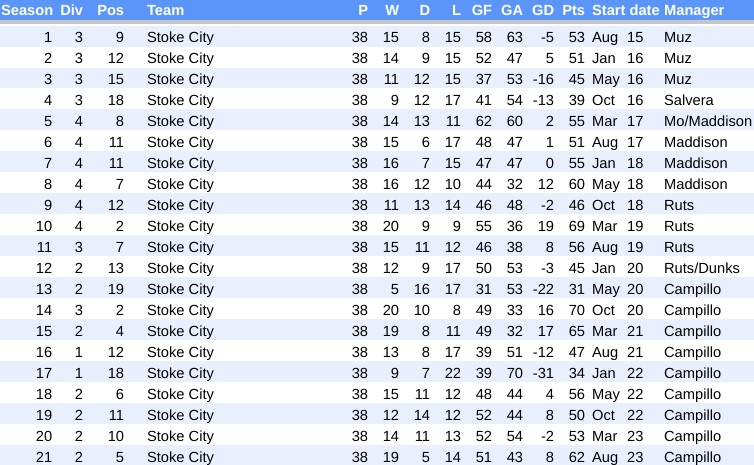The height and width of the screenshot is (465, 754).
Task: Click the Team column header
Action: (x=165, y=10)
